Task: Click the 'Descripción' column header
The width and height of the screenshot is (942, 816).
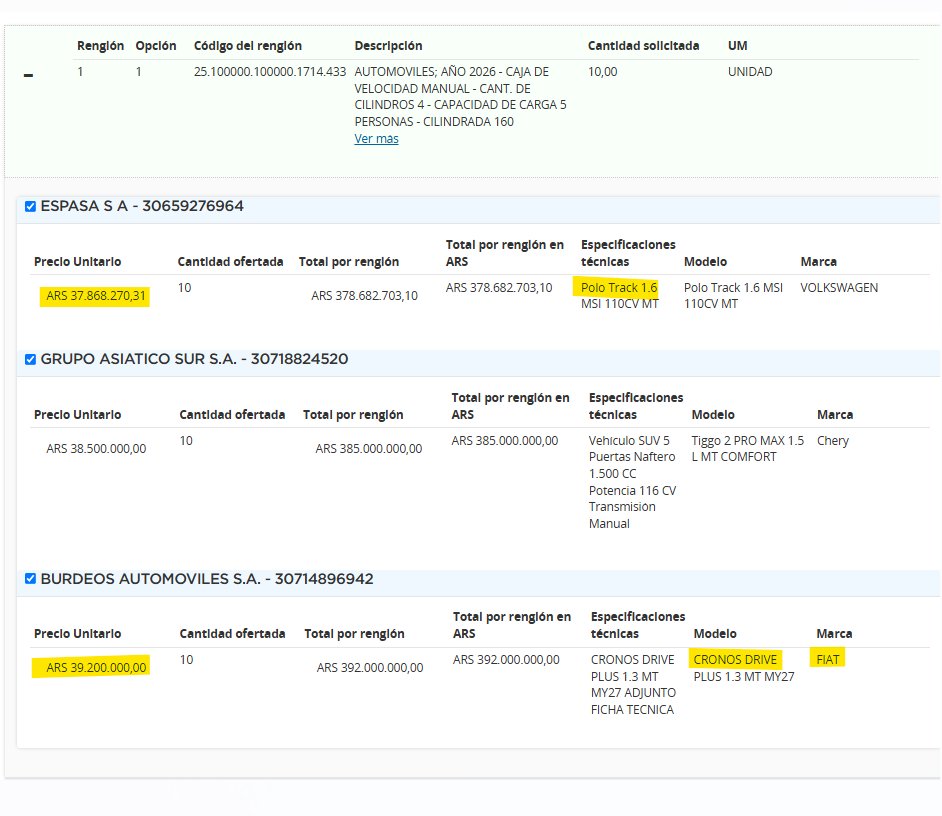Action: click(388, 46)
